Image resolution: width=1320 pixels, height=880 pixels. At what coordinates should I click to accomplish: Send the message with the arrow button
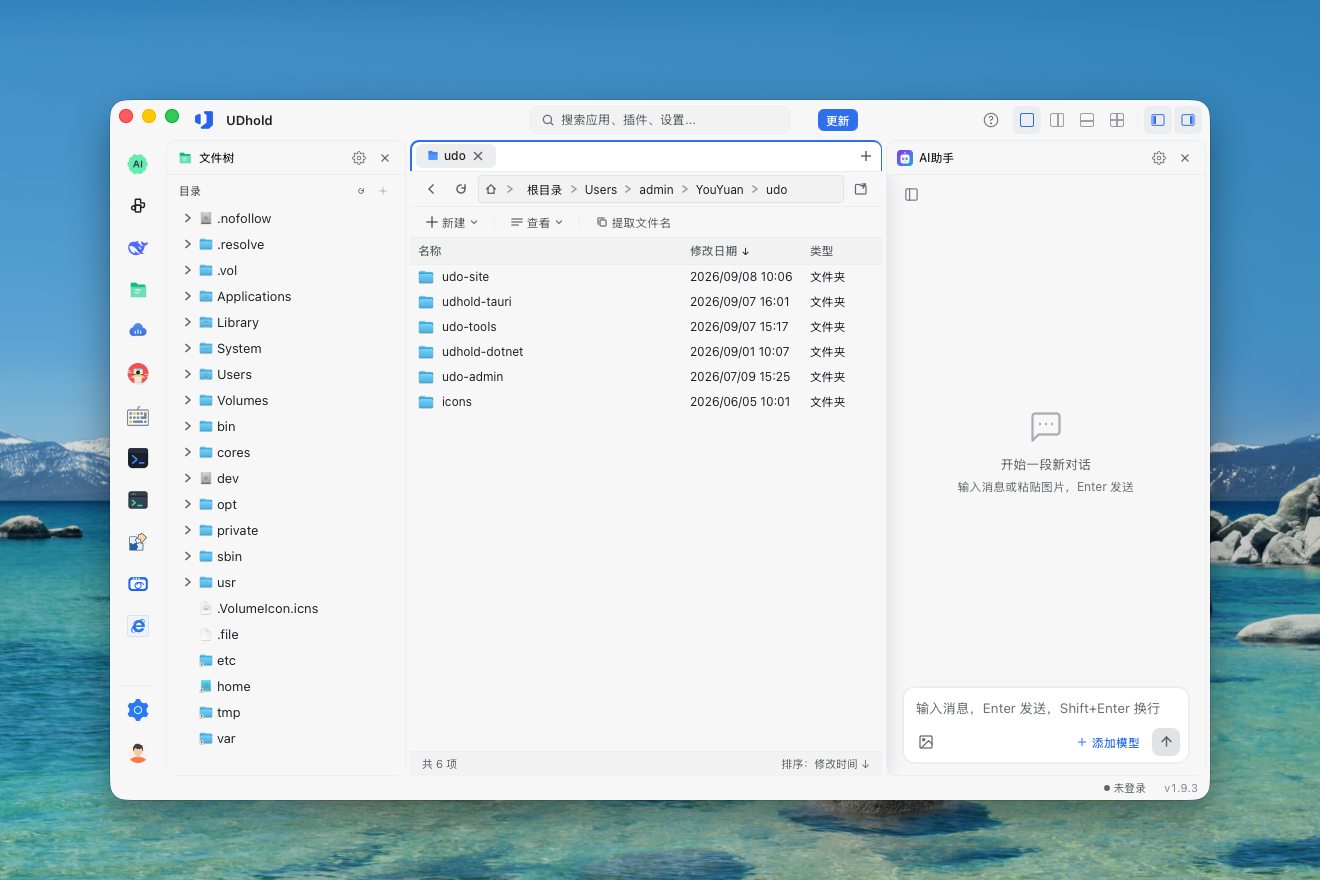coord(1166,742)
